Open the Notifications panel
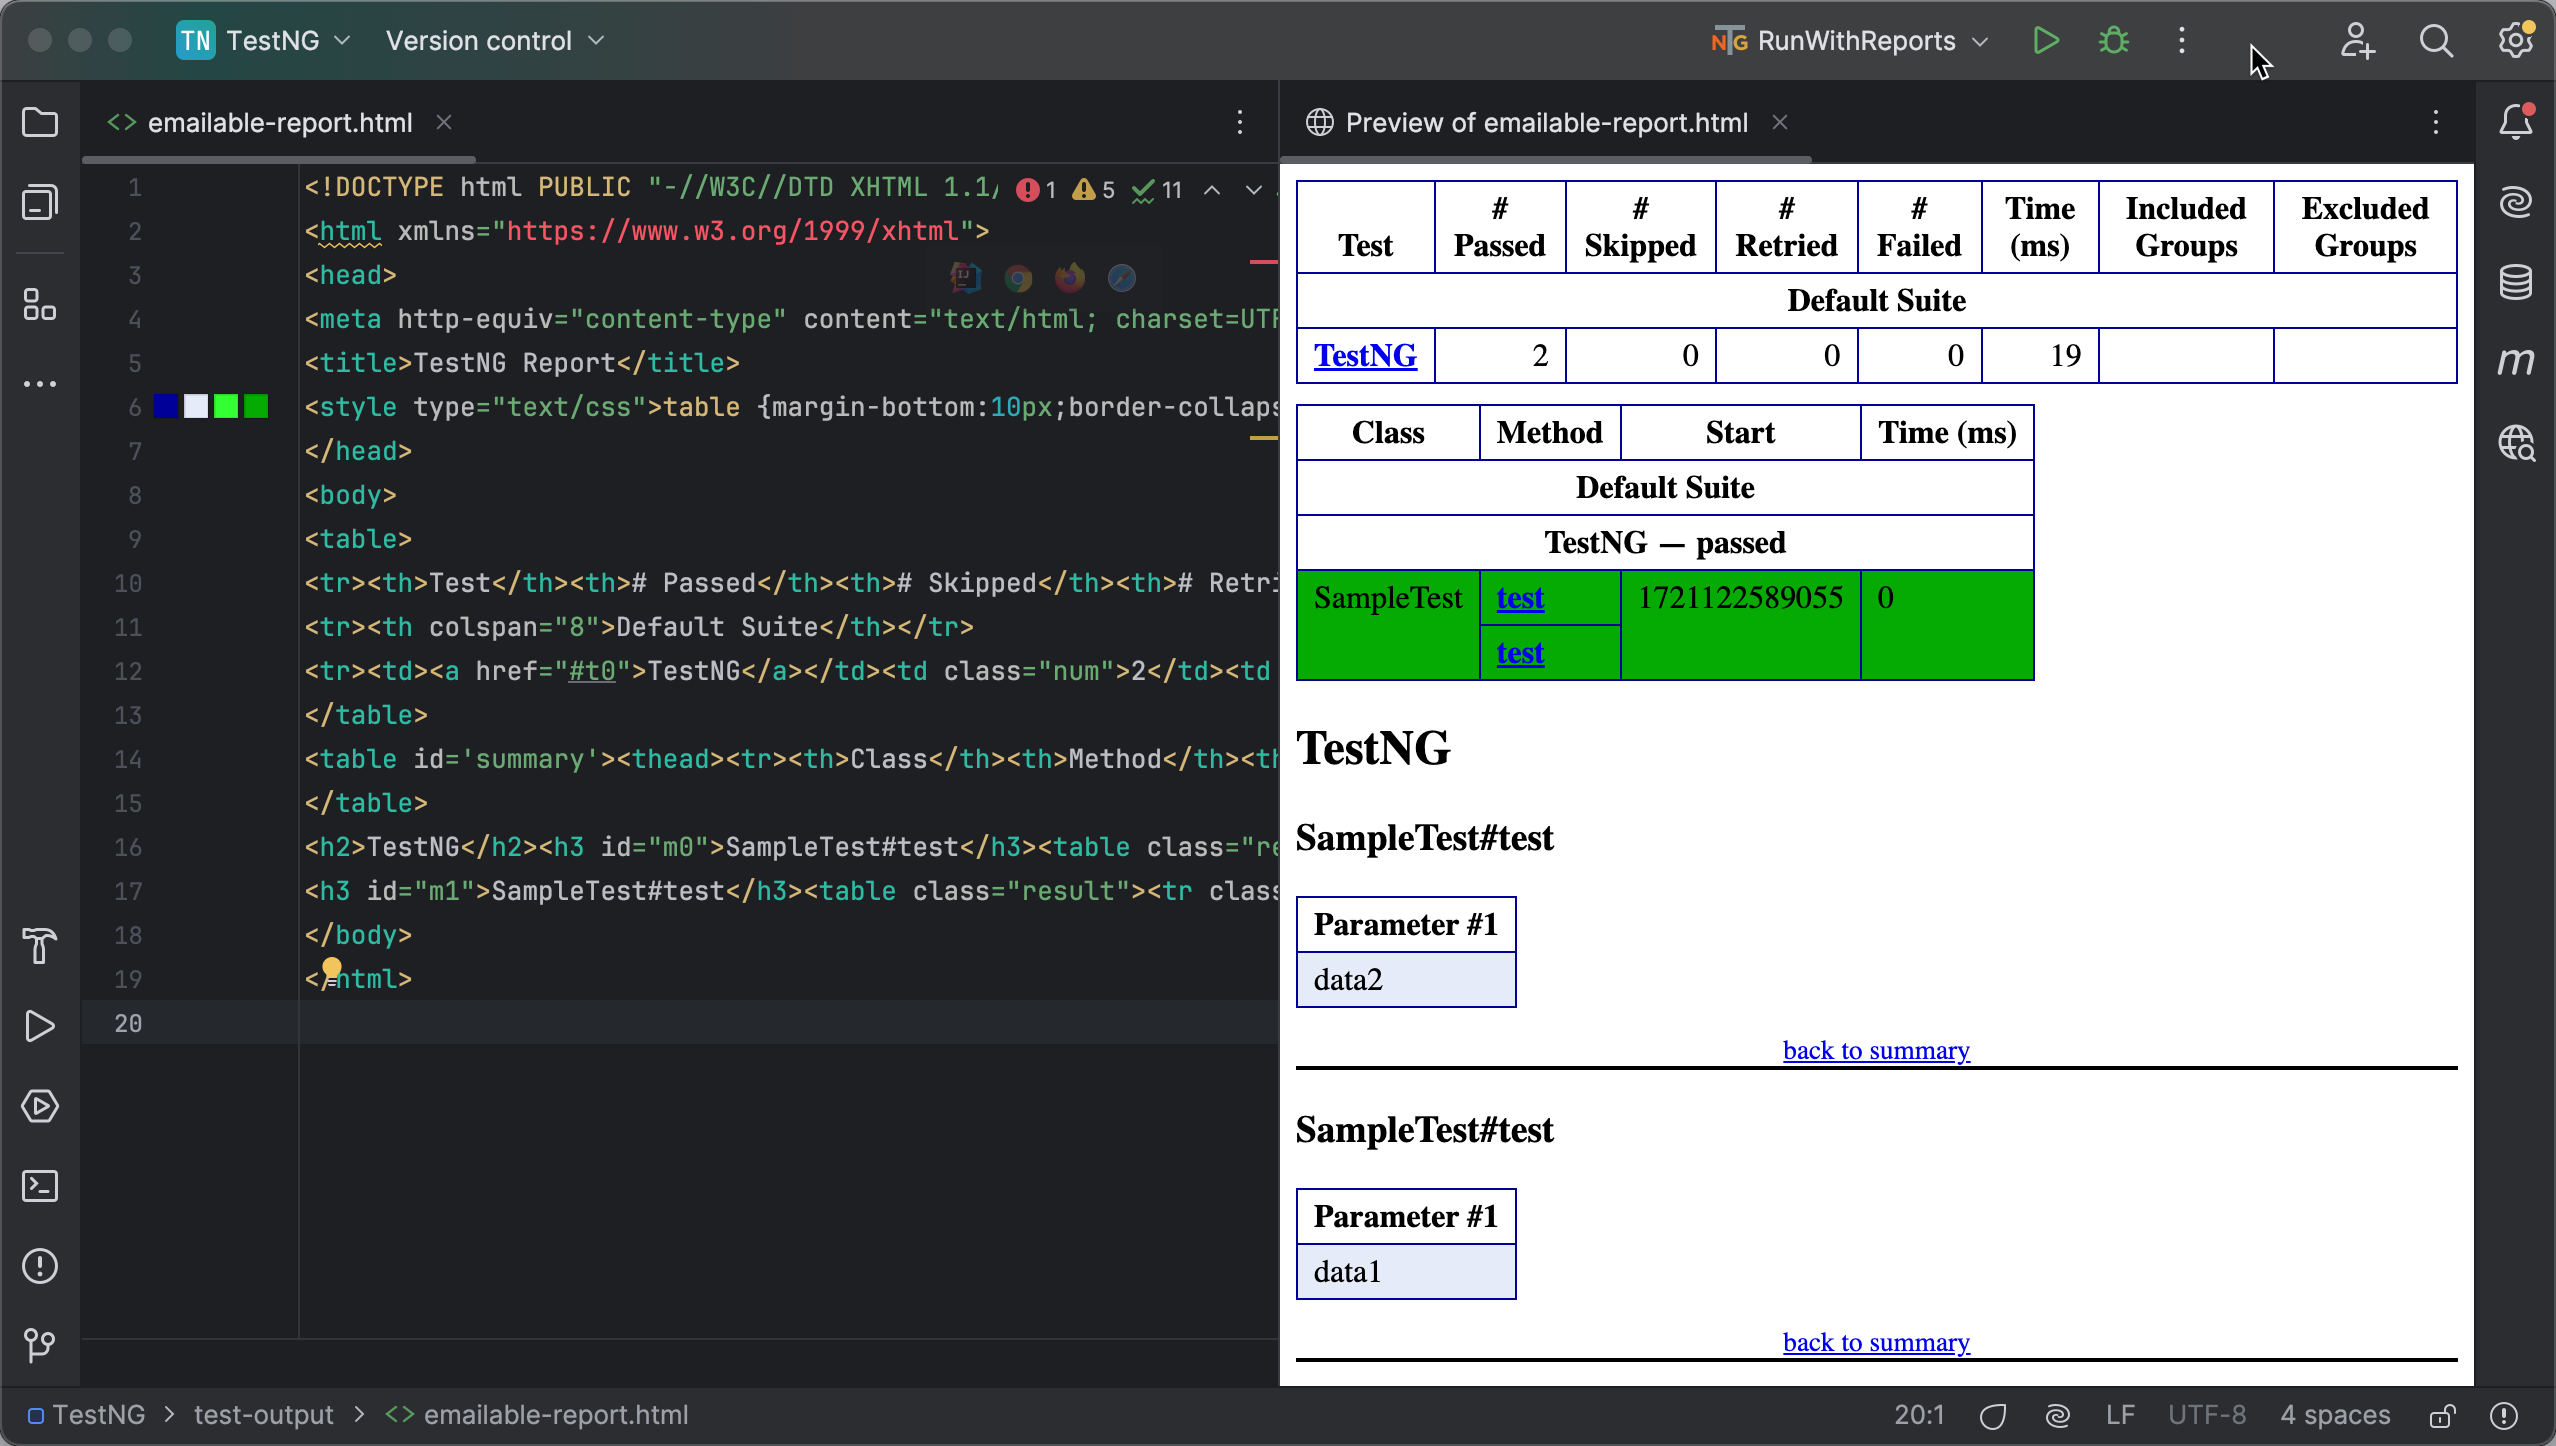 point(2513,121)
